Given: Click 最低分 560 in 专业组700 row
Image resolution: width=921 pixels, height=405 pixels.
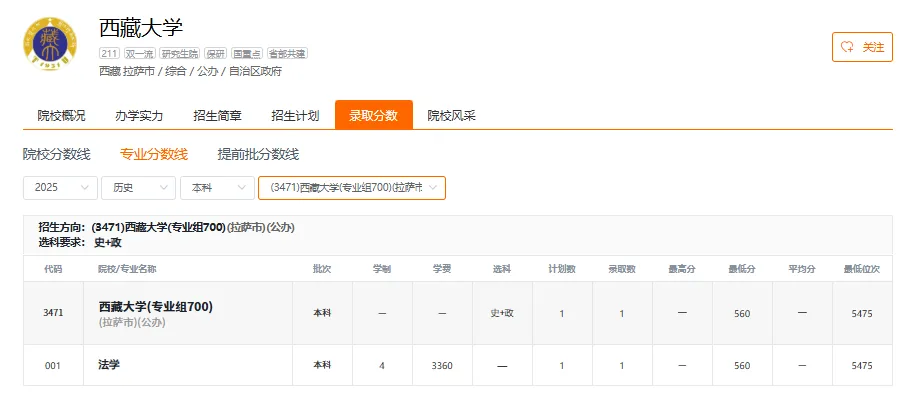Looking at the screenshot, I should (742, 314).
